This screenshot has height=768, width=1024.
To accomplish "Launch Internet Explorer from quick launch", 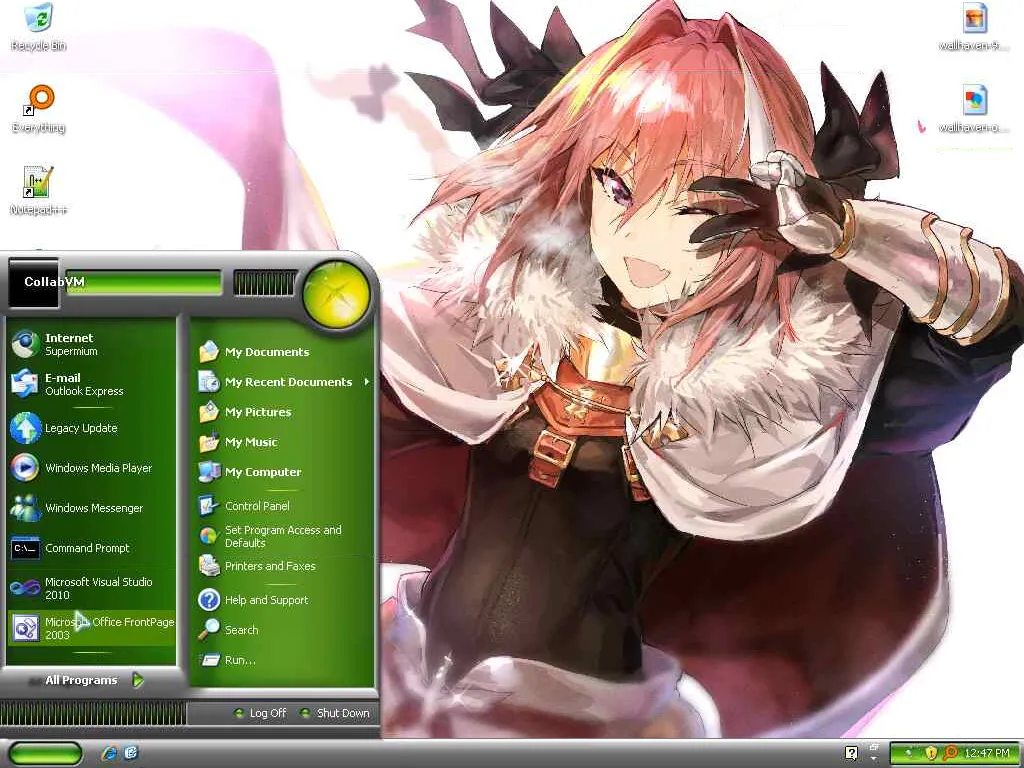I will (x=109, y=753).
